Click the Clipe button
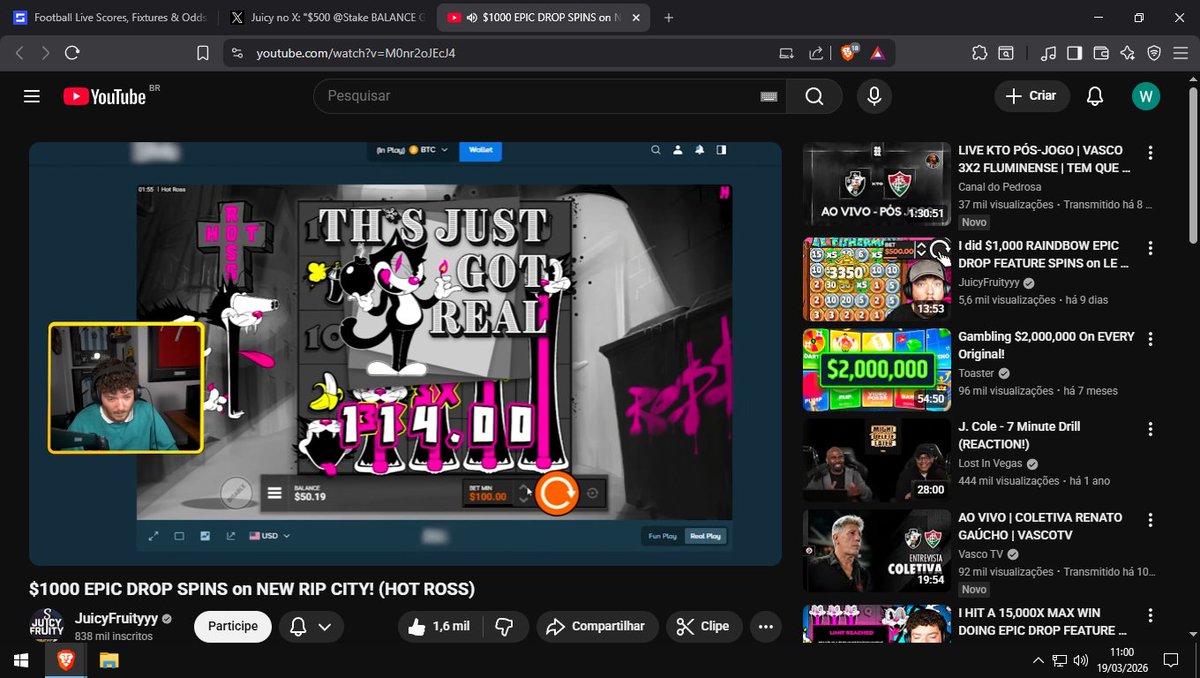Viewport: 1200px width, 678px height. 704,626
